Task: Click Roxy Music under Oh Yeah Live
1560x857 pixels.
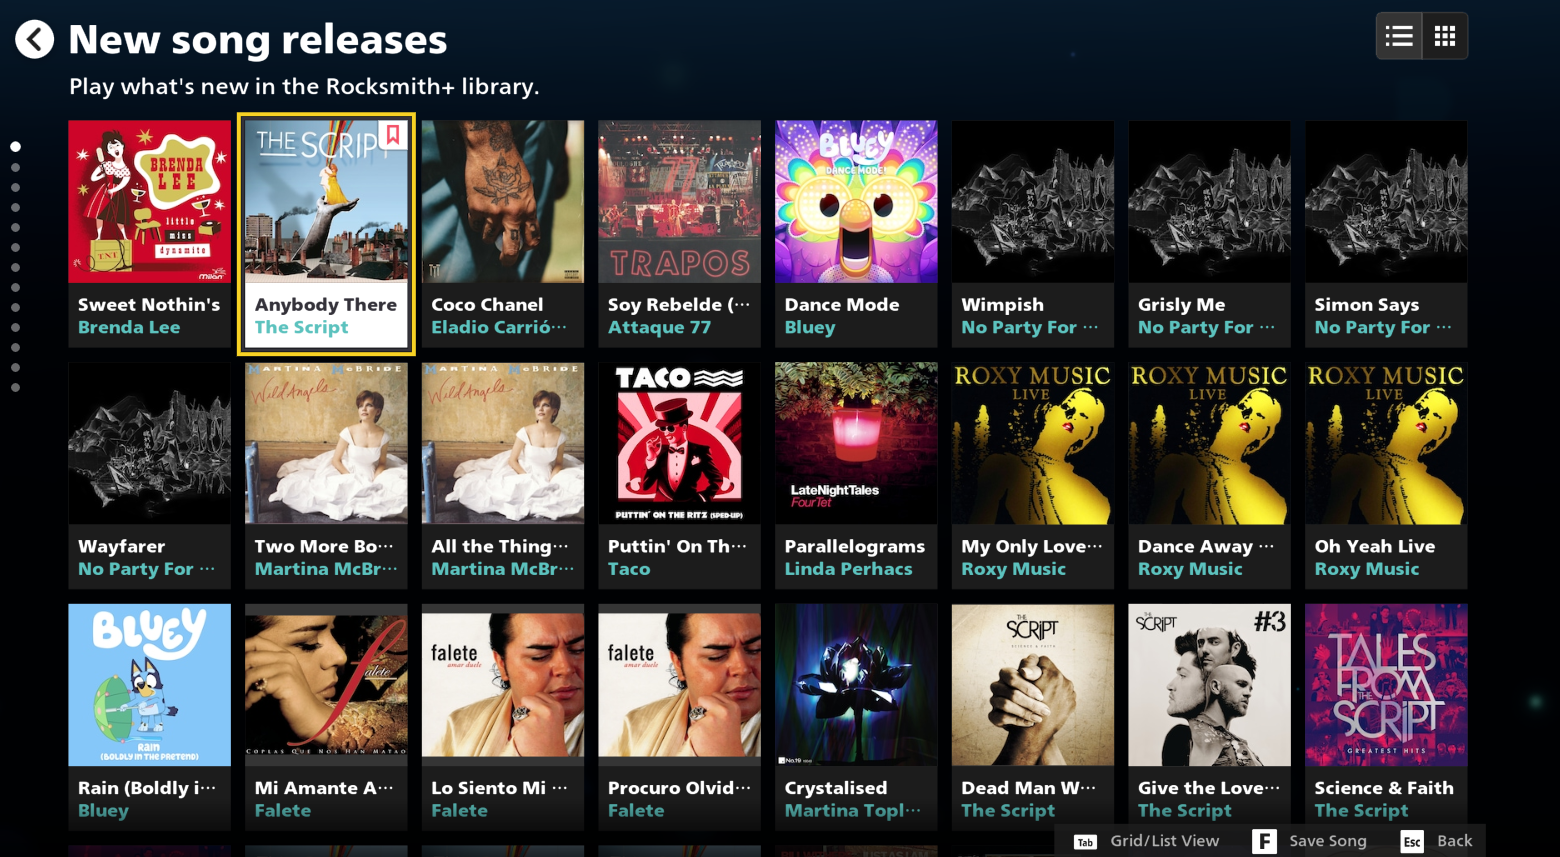Action: pos(1367,569)
